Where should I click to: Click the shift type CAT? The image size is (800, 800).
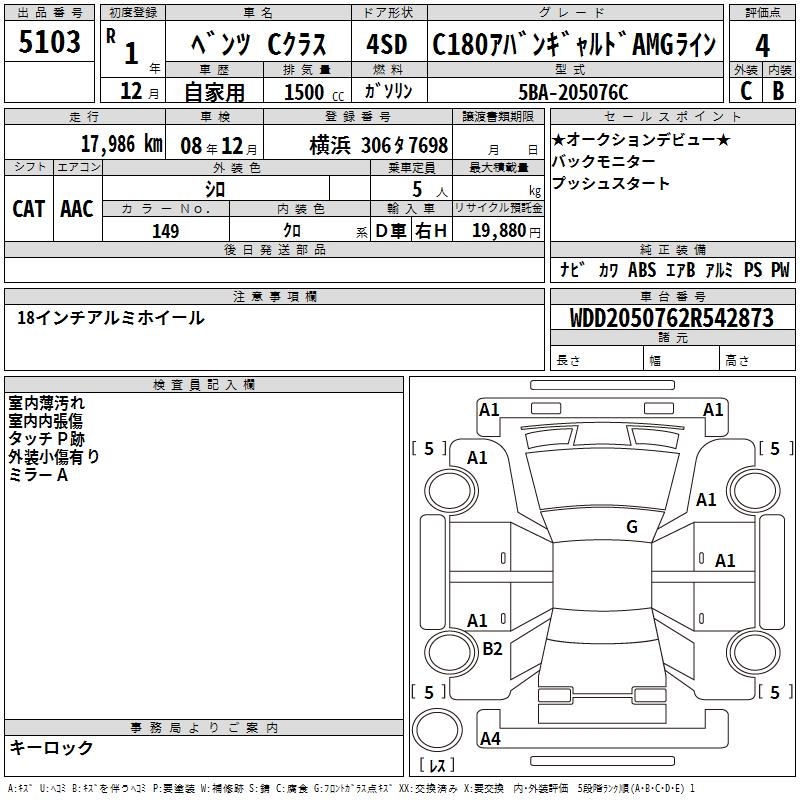29,209
